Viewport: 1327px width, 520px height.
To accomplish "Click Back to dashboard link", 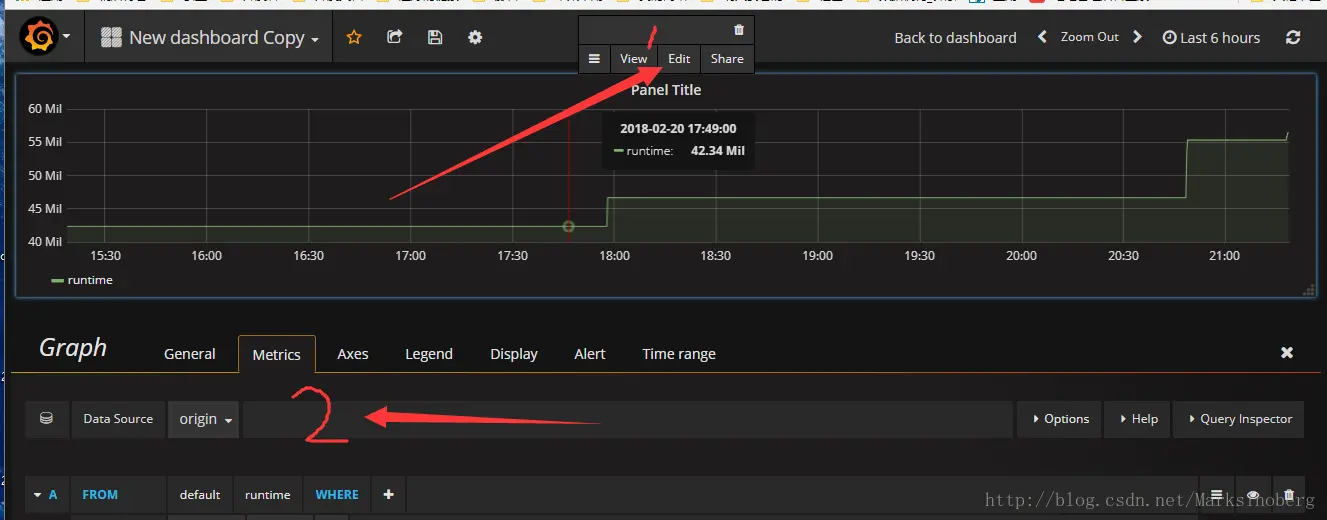I will tap(955, 38).
